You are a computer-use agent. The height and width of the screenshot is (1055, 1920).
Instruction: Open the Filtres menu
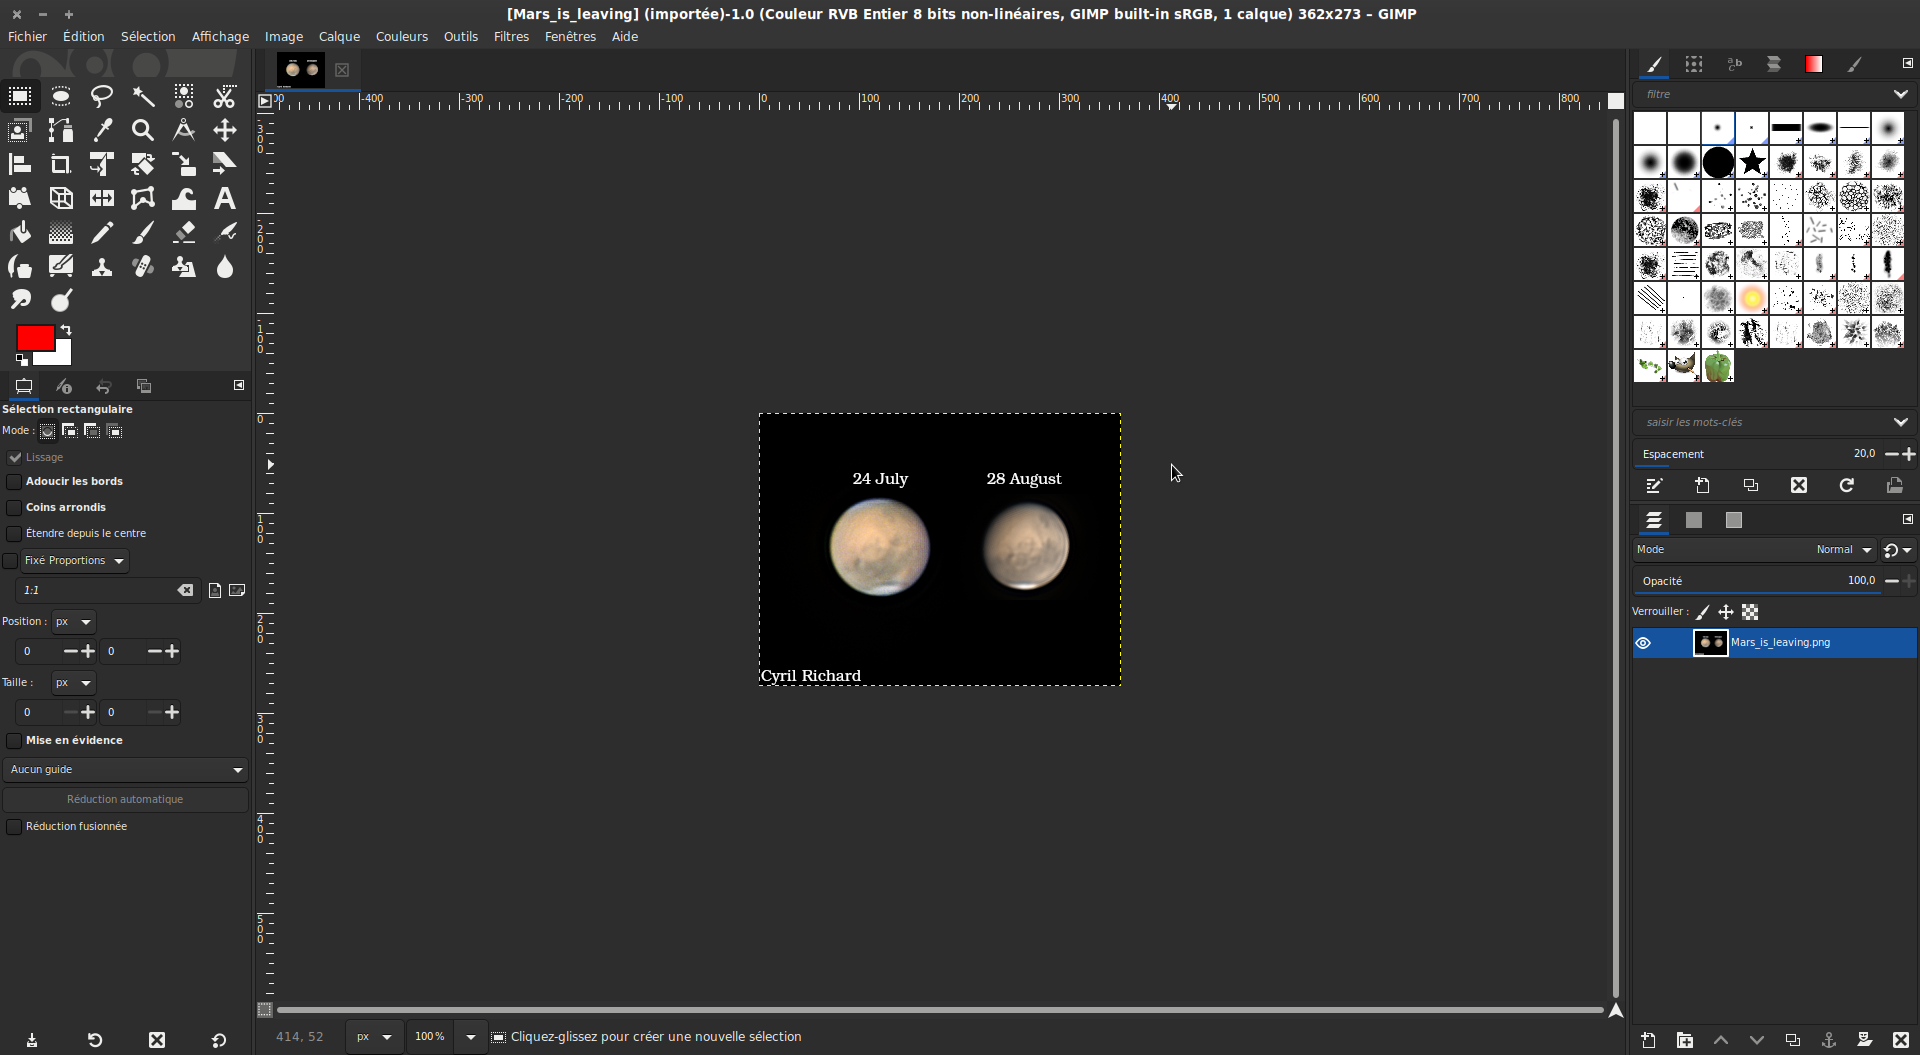coord(511,36)
